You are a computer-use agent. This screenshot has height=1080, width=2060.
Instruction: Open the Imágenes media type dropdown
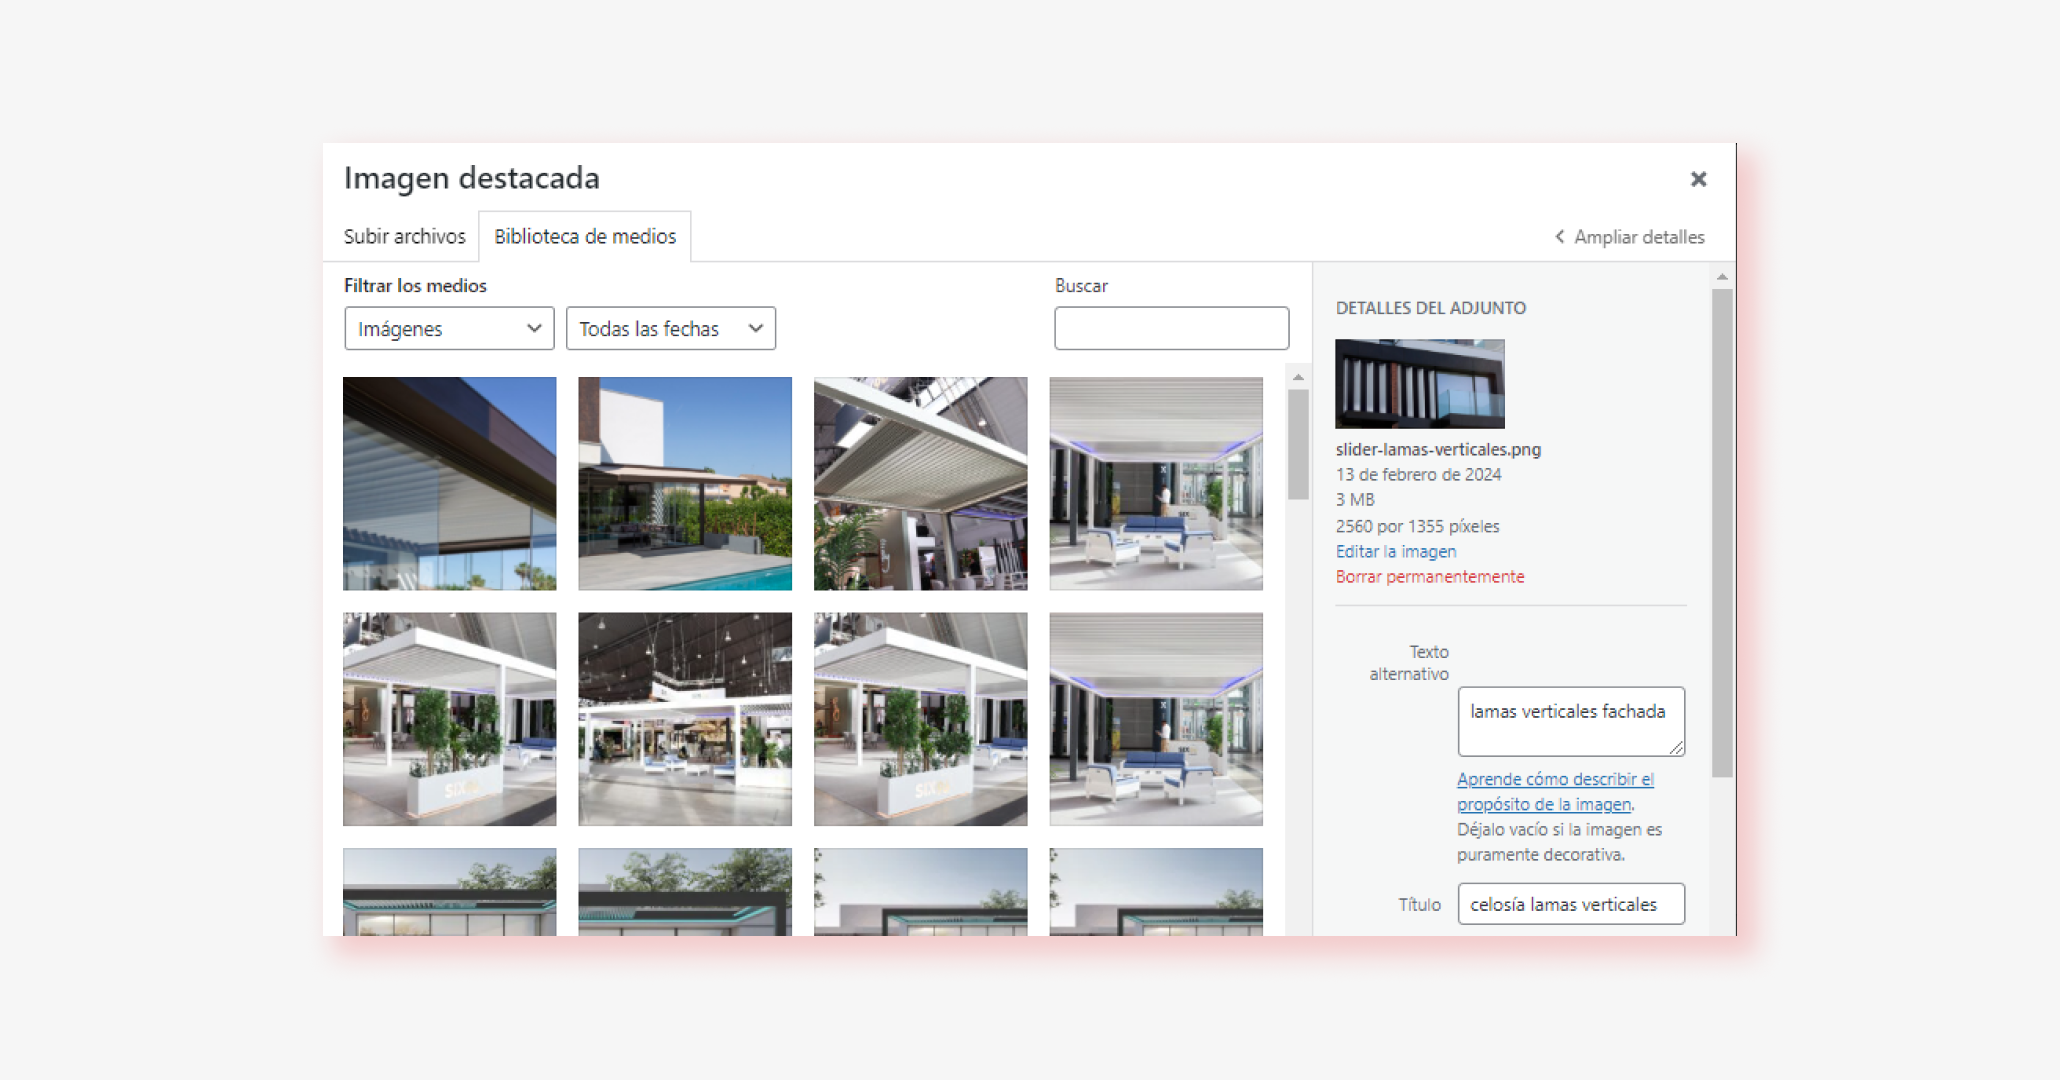point(449,329)
